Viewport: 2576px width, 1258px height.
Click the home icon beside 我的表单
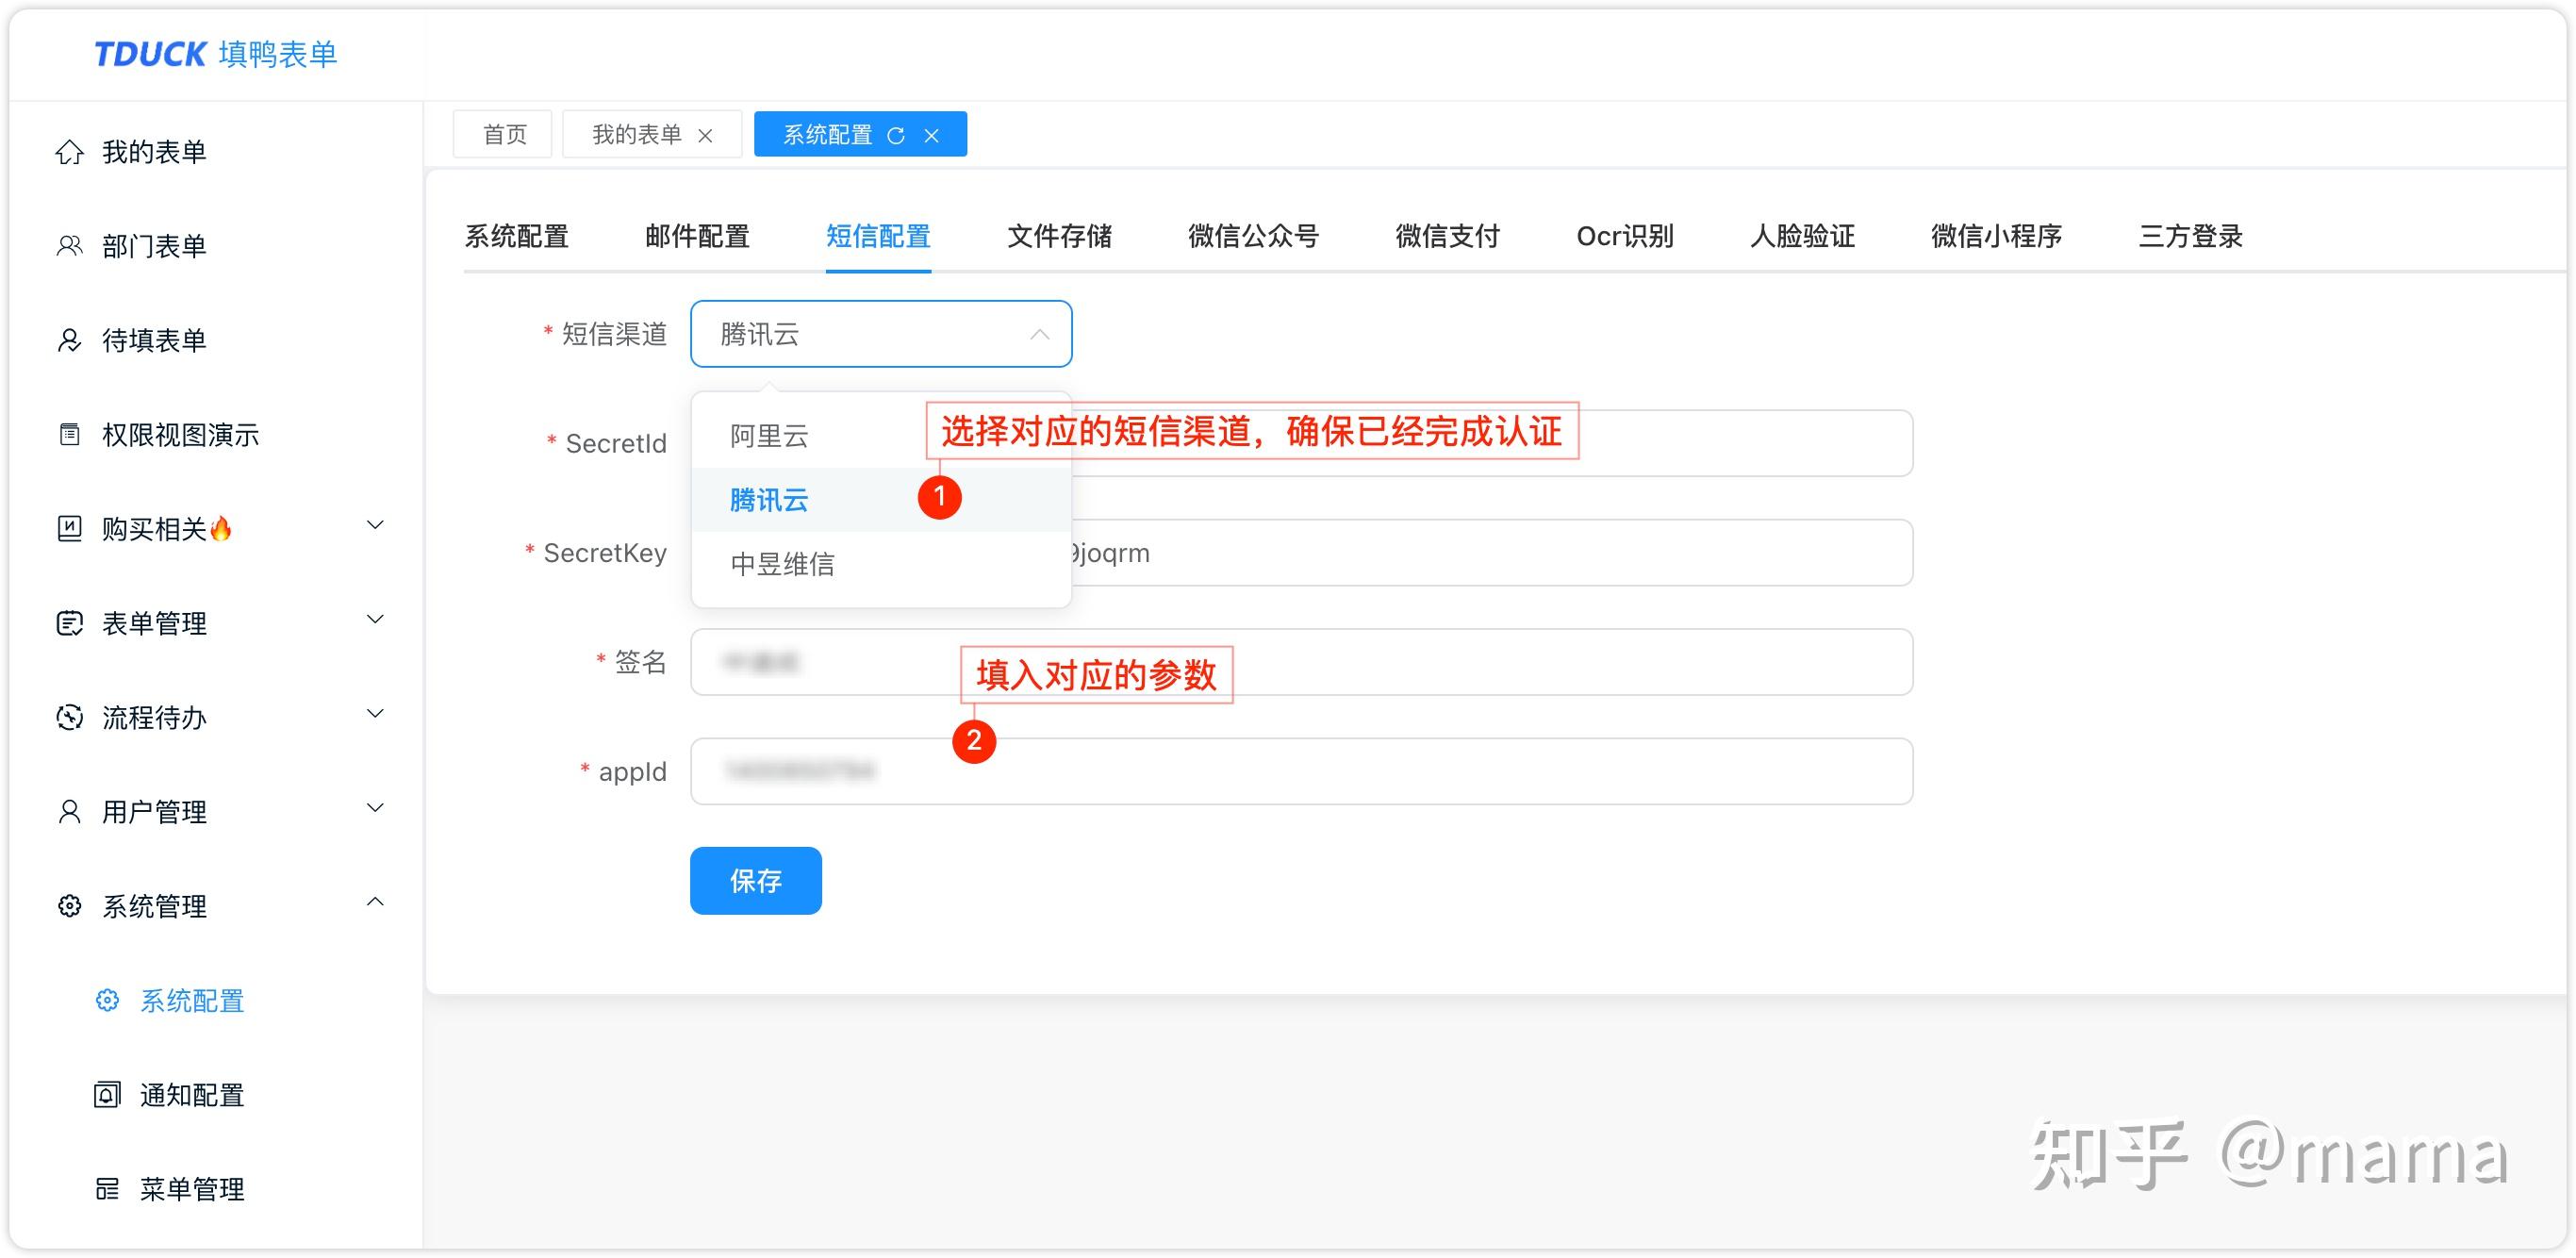(x=69, y=152)
